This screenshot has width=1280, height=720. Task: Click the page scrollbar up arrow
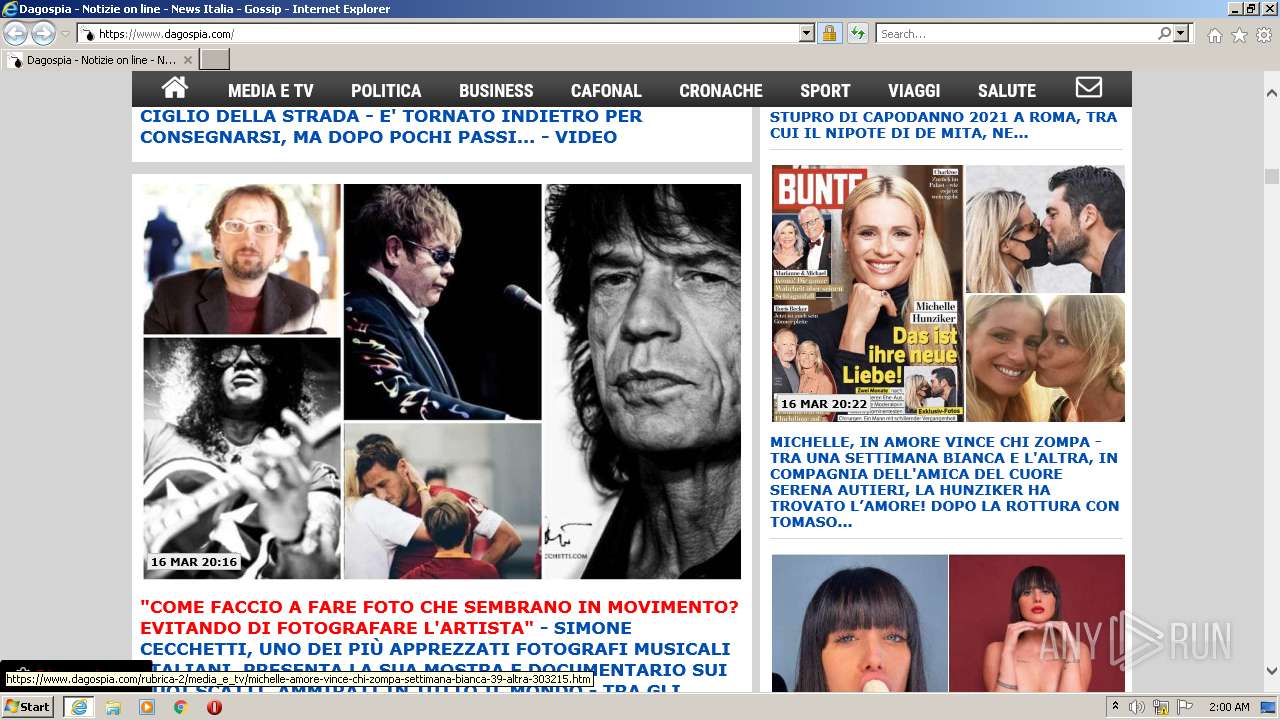coord(1272,91)
